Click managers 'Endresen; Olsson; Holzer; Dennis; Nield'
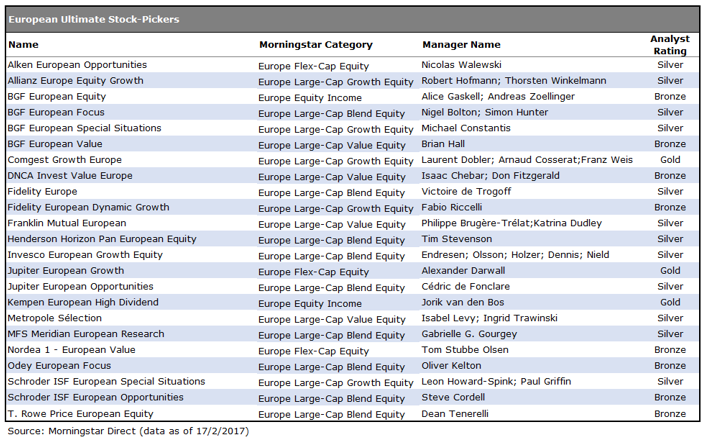The width and height of the screenshot is (708, 442). click(x=515, y=255)
